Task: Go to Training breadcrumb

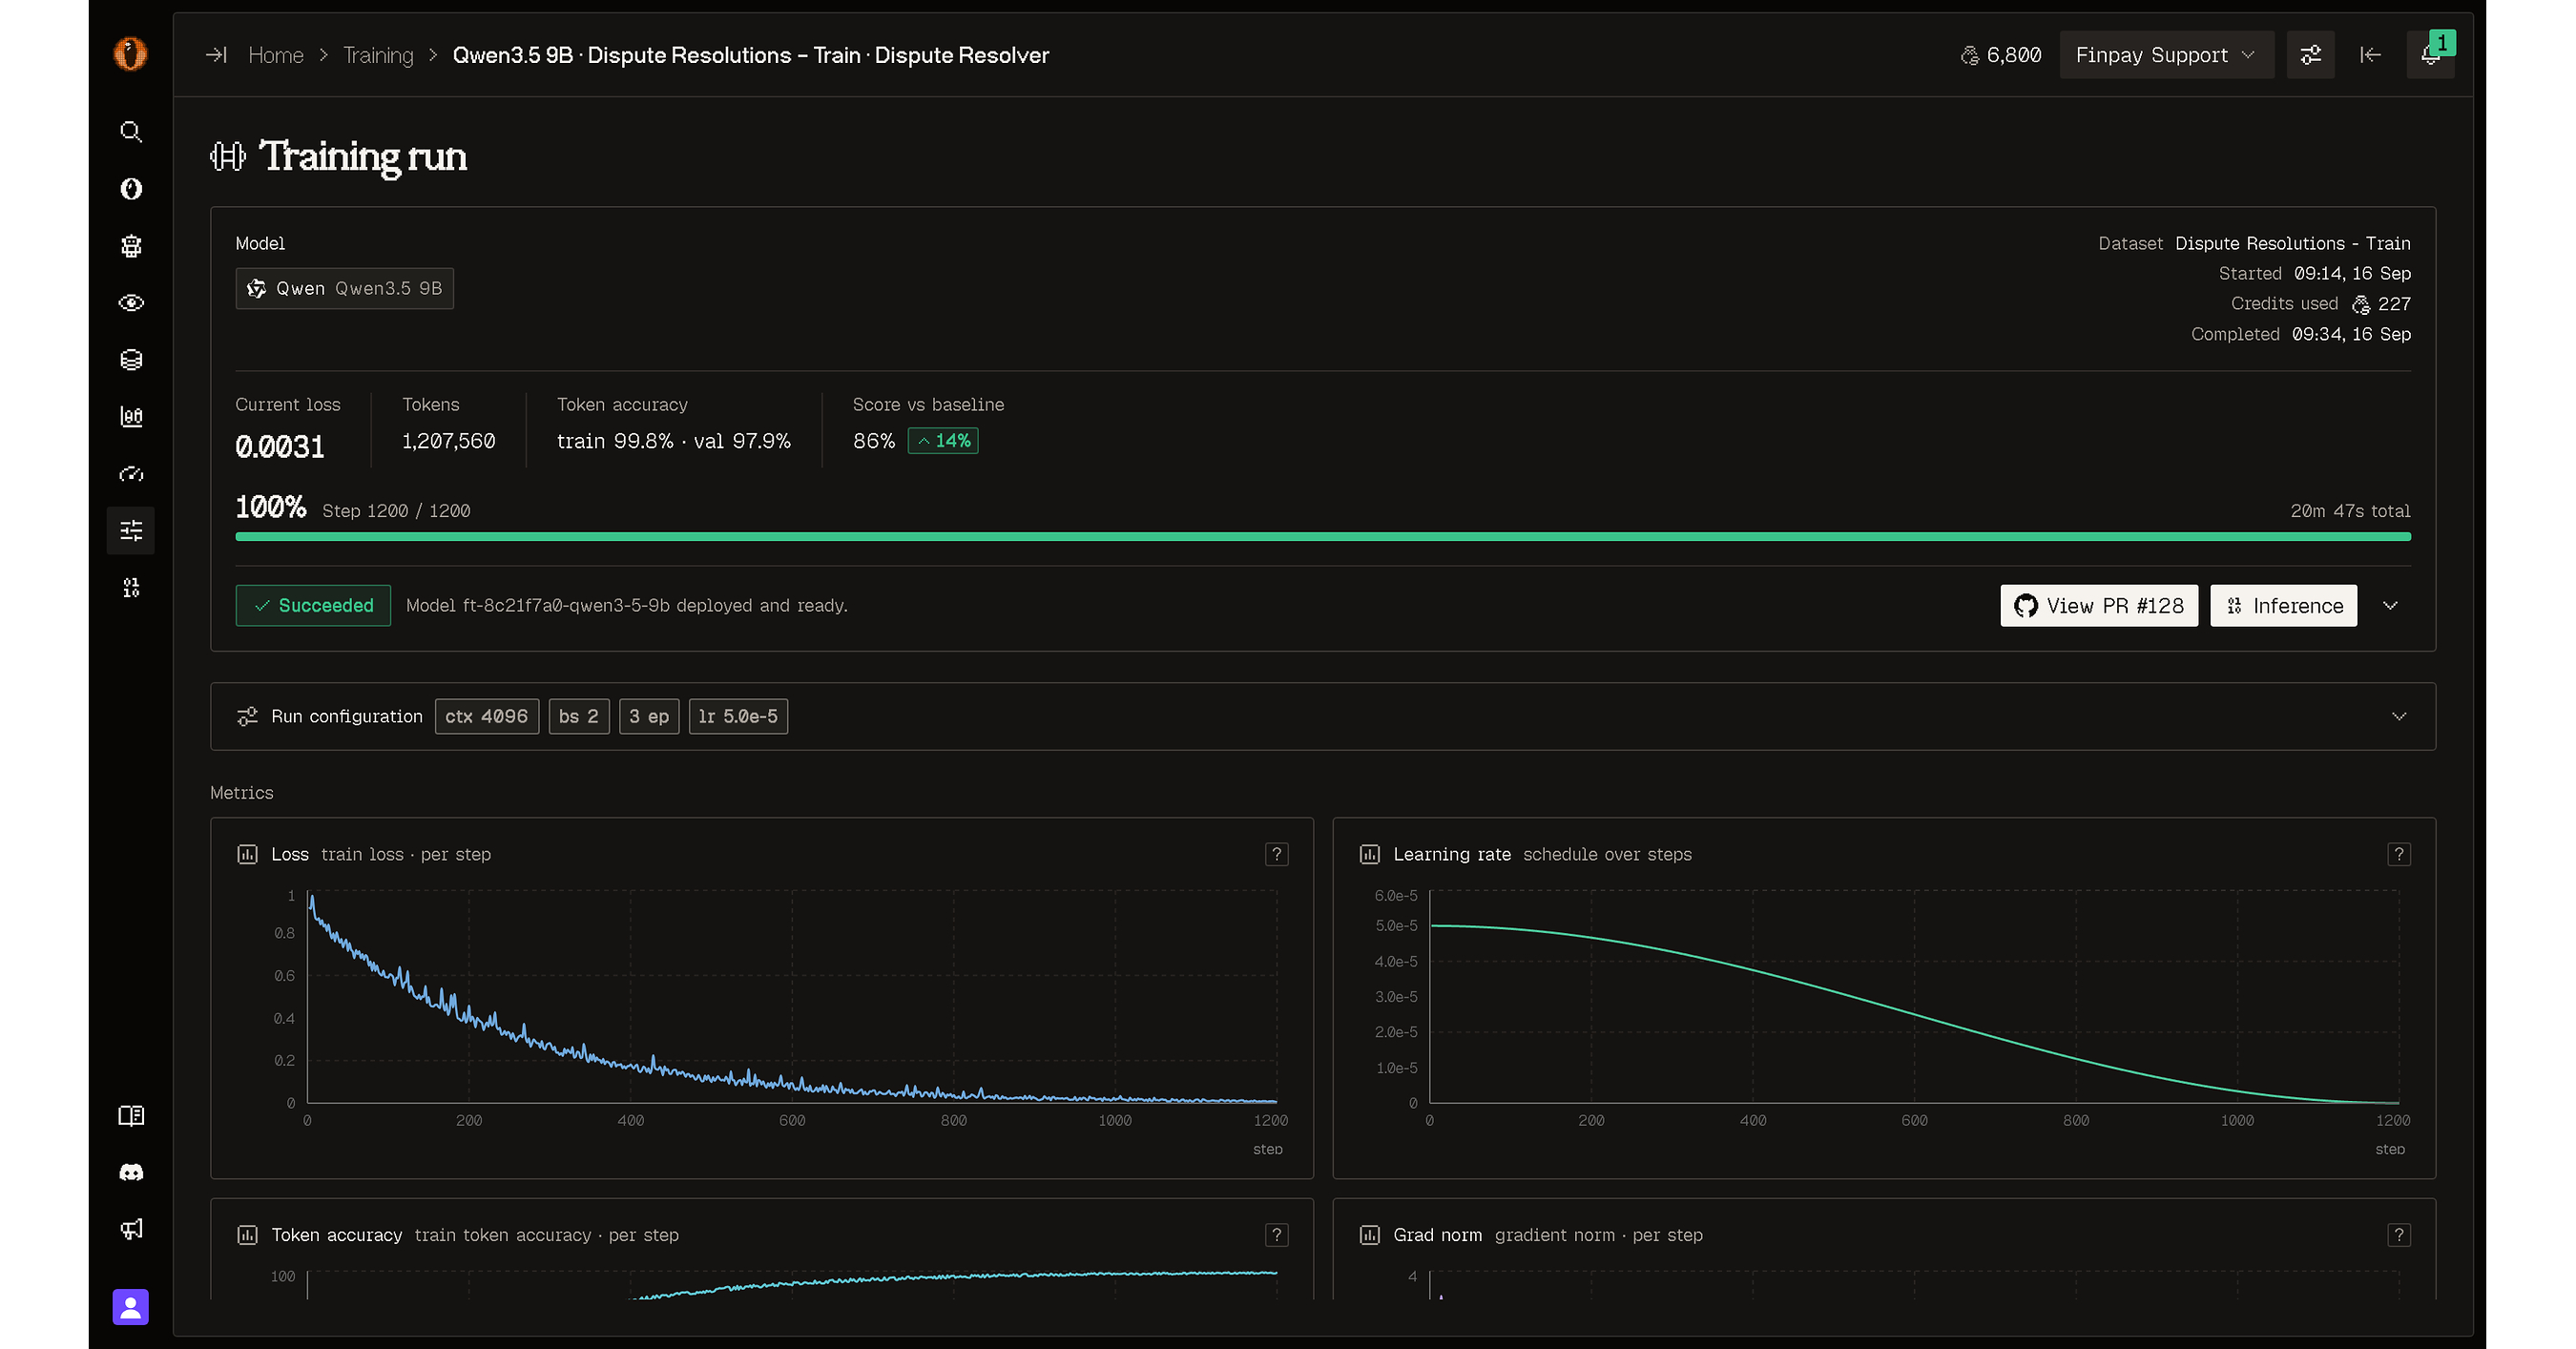Action: click(378, 55)
